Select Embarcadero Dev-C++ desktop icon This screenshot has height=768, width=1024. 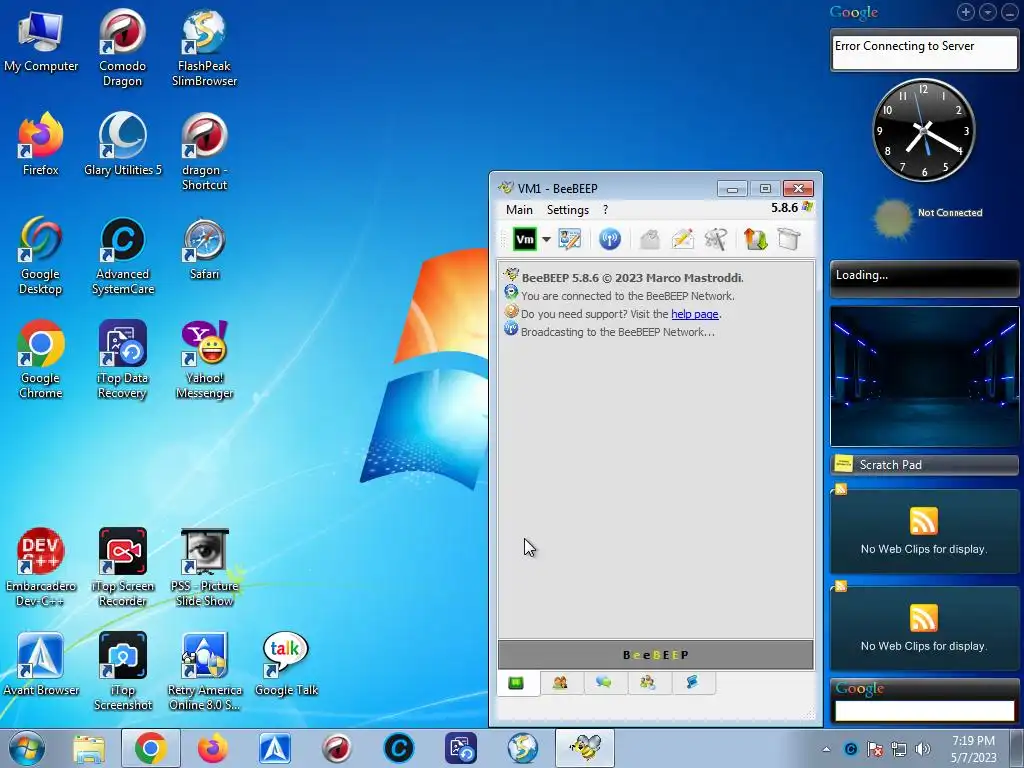tap(40, 568)
